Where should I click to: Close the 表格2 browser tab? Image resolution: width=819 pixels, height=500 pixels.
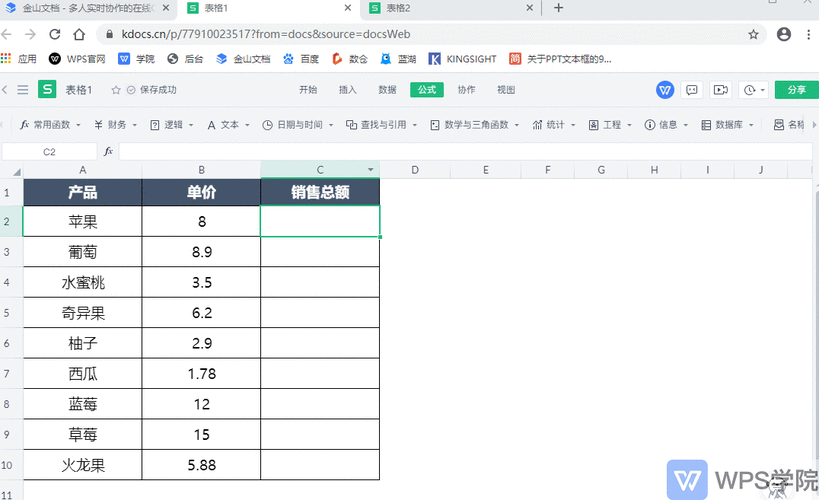[x=529, y=8]
